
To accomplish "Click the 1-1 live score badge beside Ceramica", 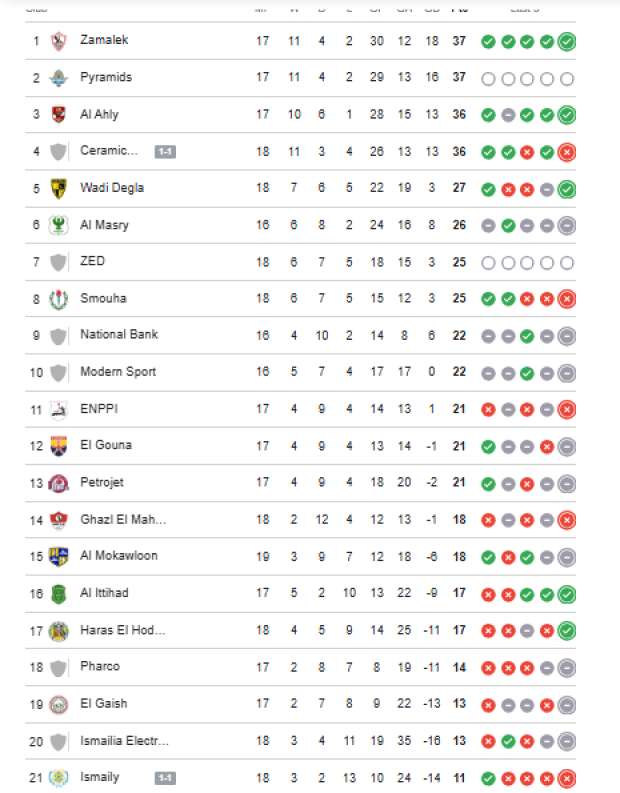I will [165, 152].
